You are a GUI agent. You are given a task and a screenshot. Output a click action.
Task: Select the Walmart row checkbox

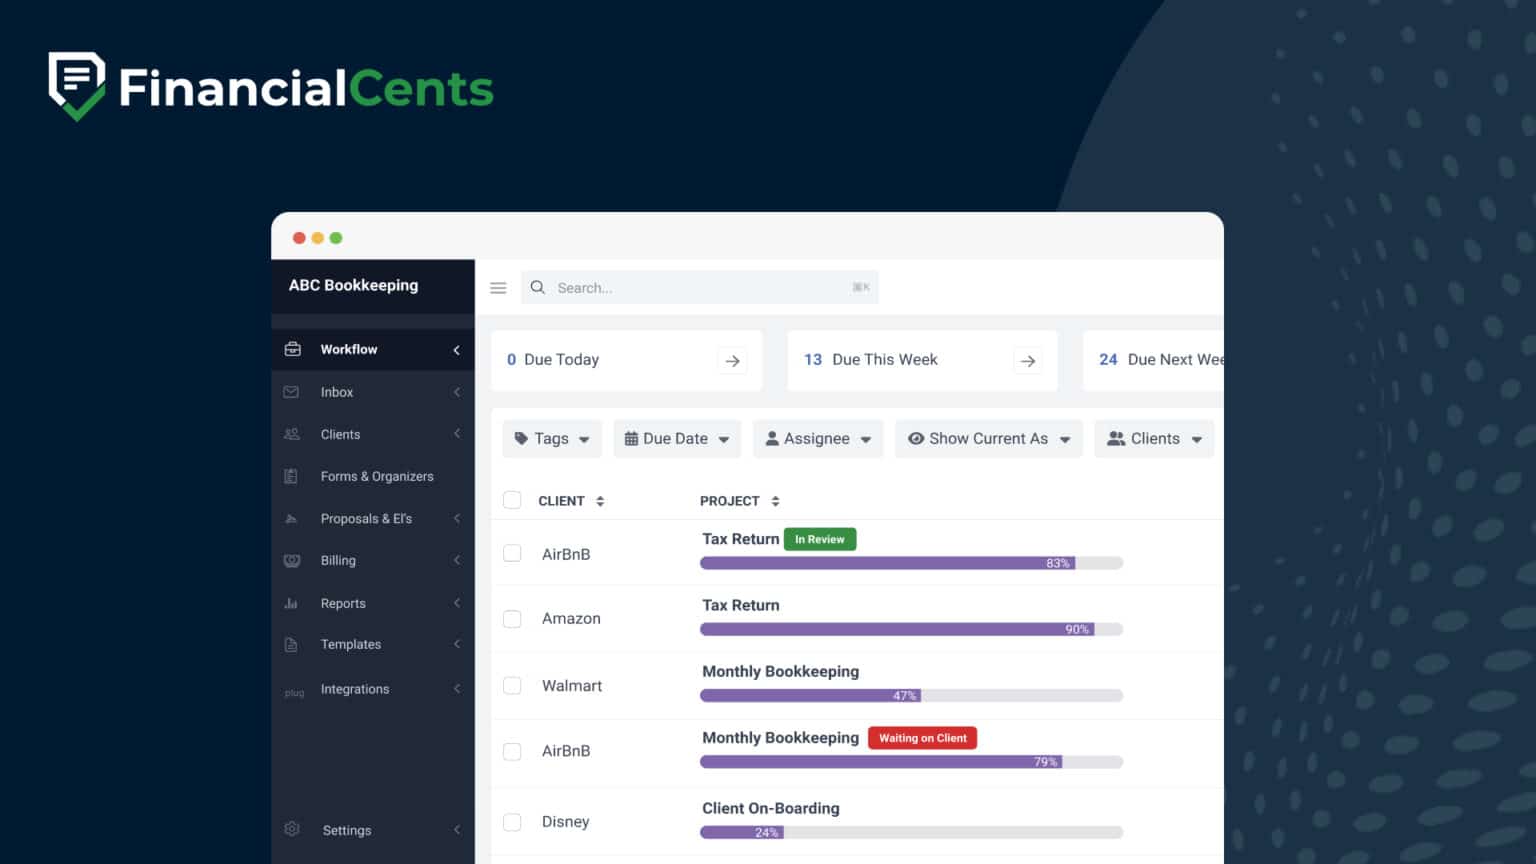click(512, 685)
